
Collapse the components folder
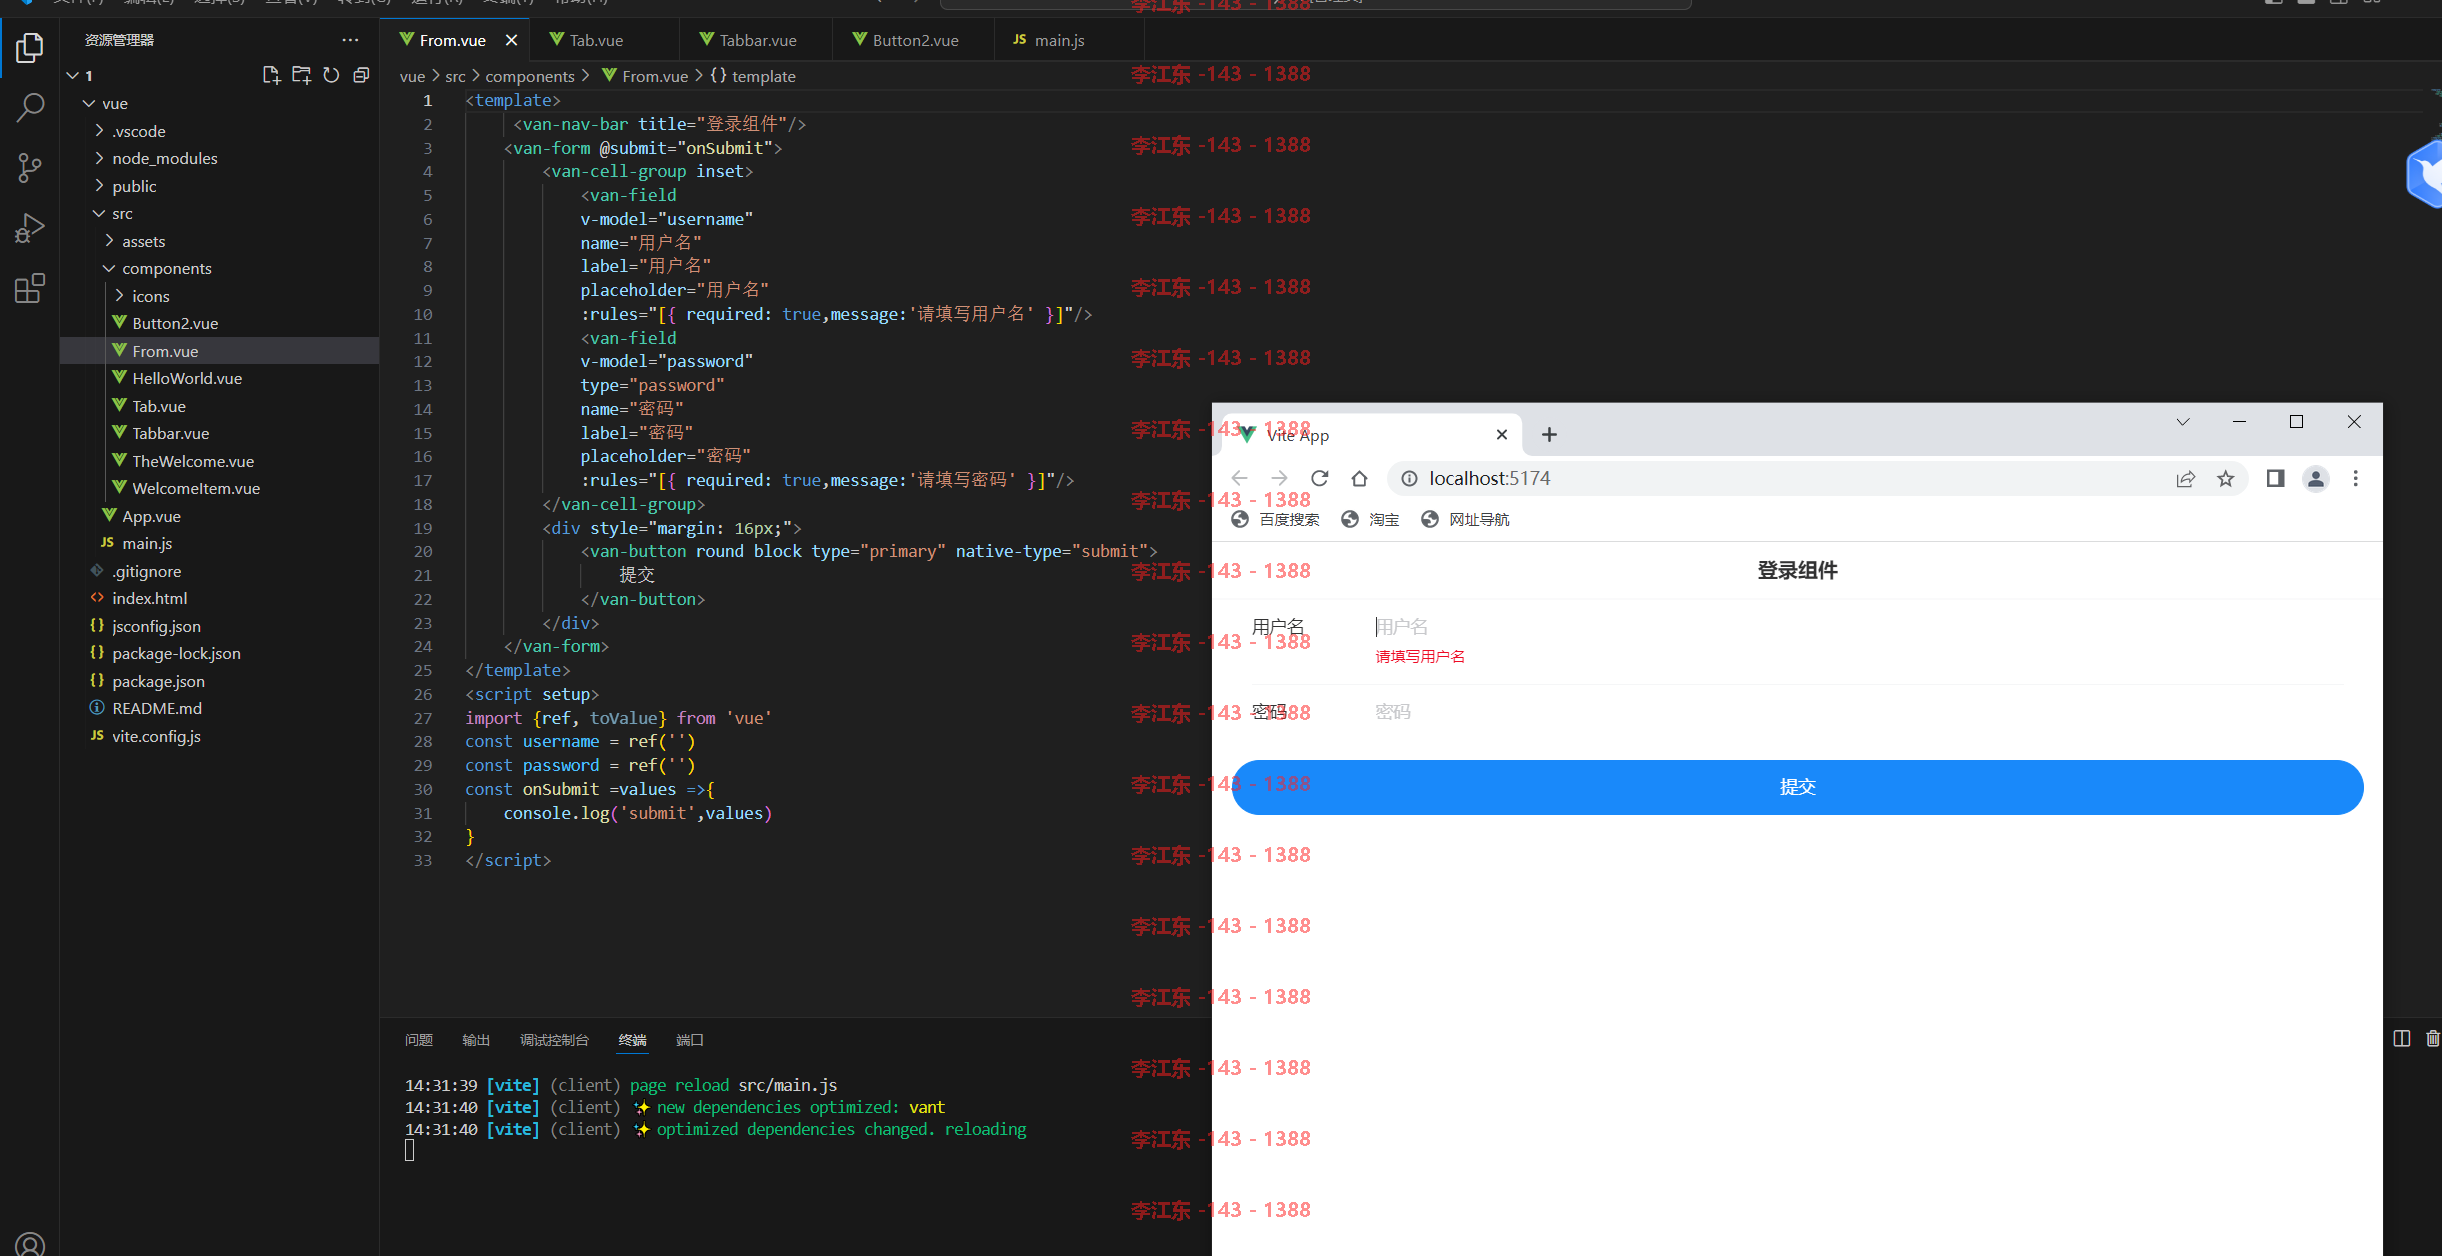pyautogui.click(x=109, y=268)
